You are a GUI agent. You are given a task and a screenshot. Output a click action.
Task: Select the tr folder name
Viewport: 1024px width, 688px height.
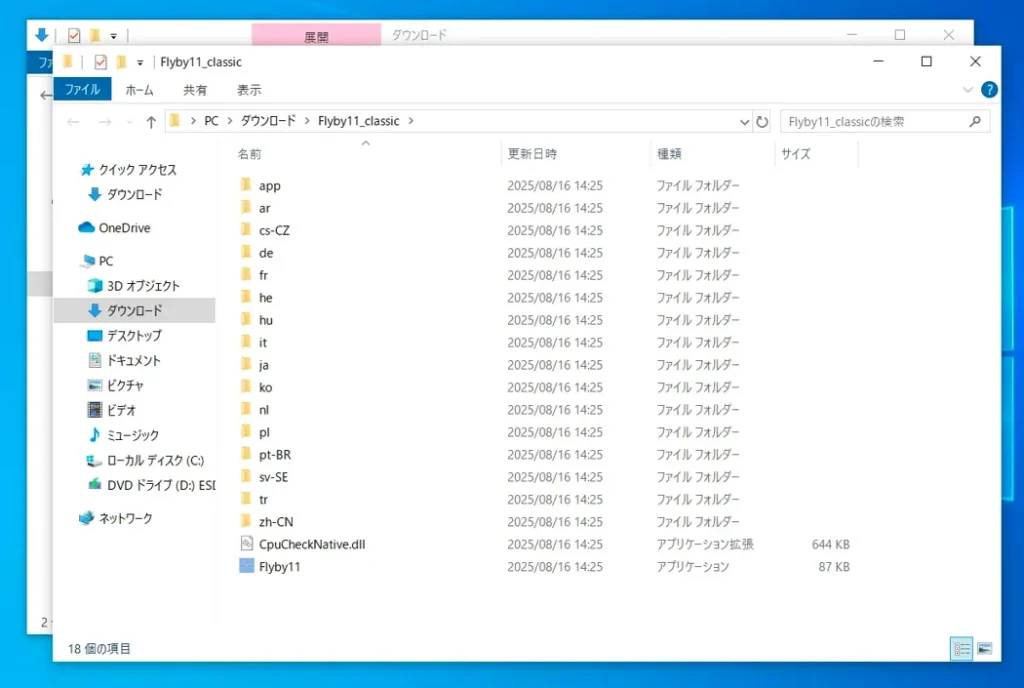pyautogui.click(x=263, y=499)
